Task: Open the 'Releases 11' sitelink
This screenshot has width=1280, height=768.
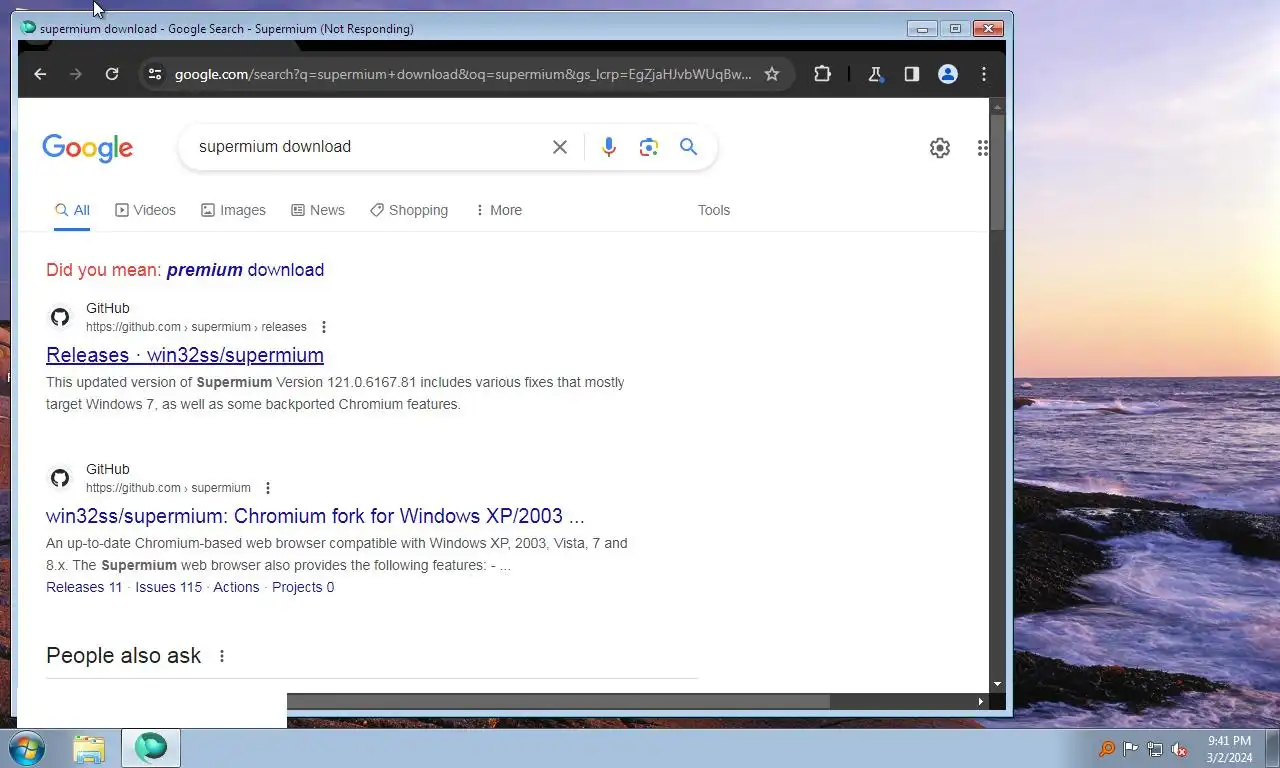Action: click(84, 587)
